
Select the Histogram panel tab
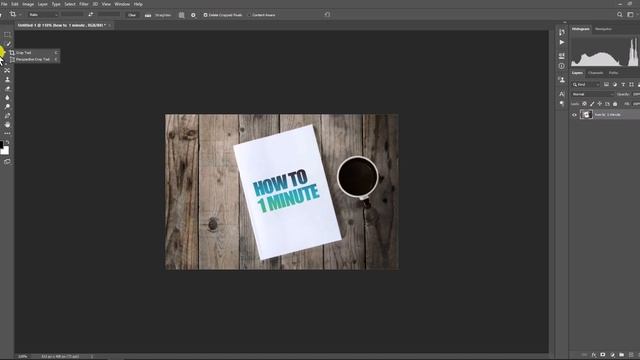click(x=580, y=29)
